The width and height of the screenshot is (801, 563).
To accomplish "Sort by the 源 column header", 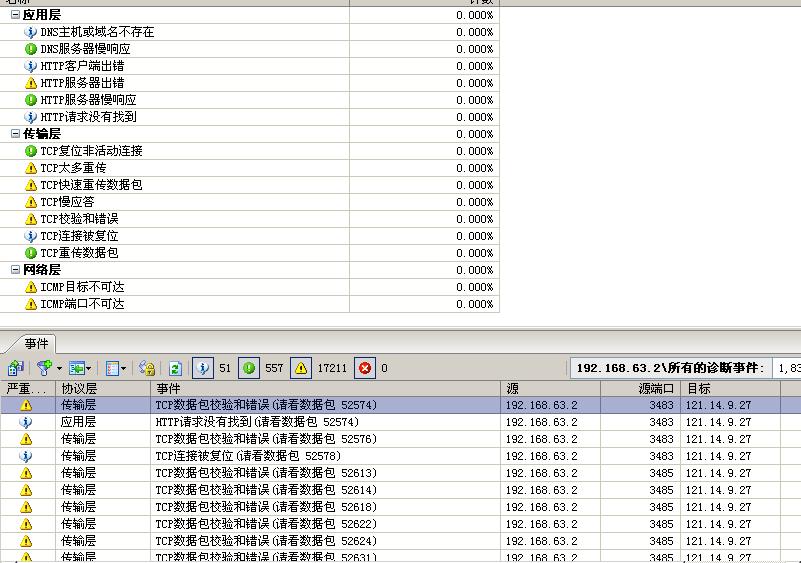I will tap(550, 388).
